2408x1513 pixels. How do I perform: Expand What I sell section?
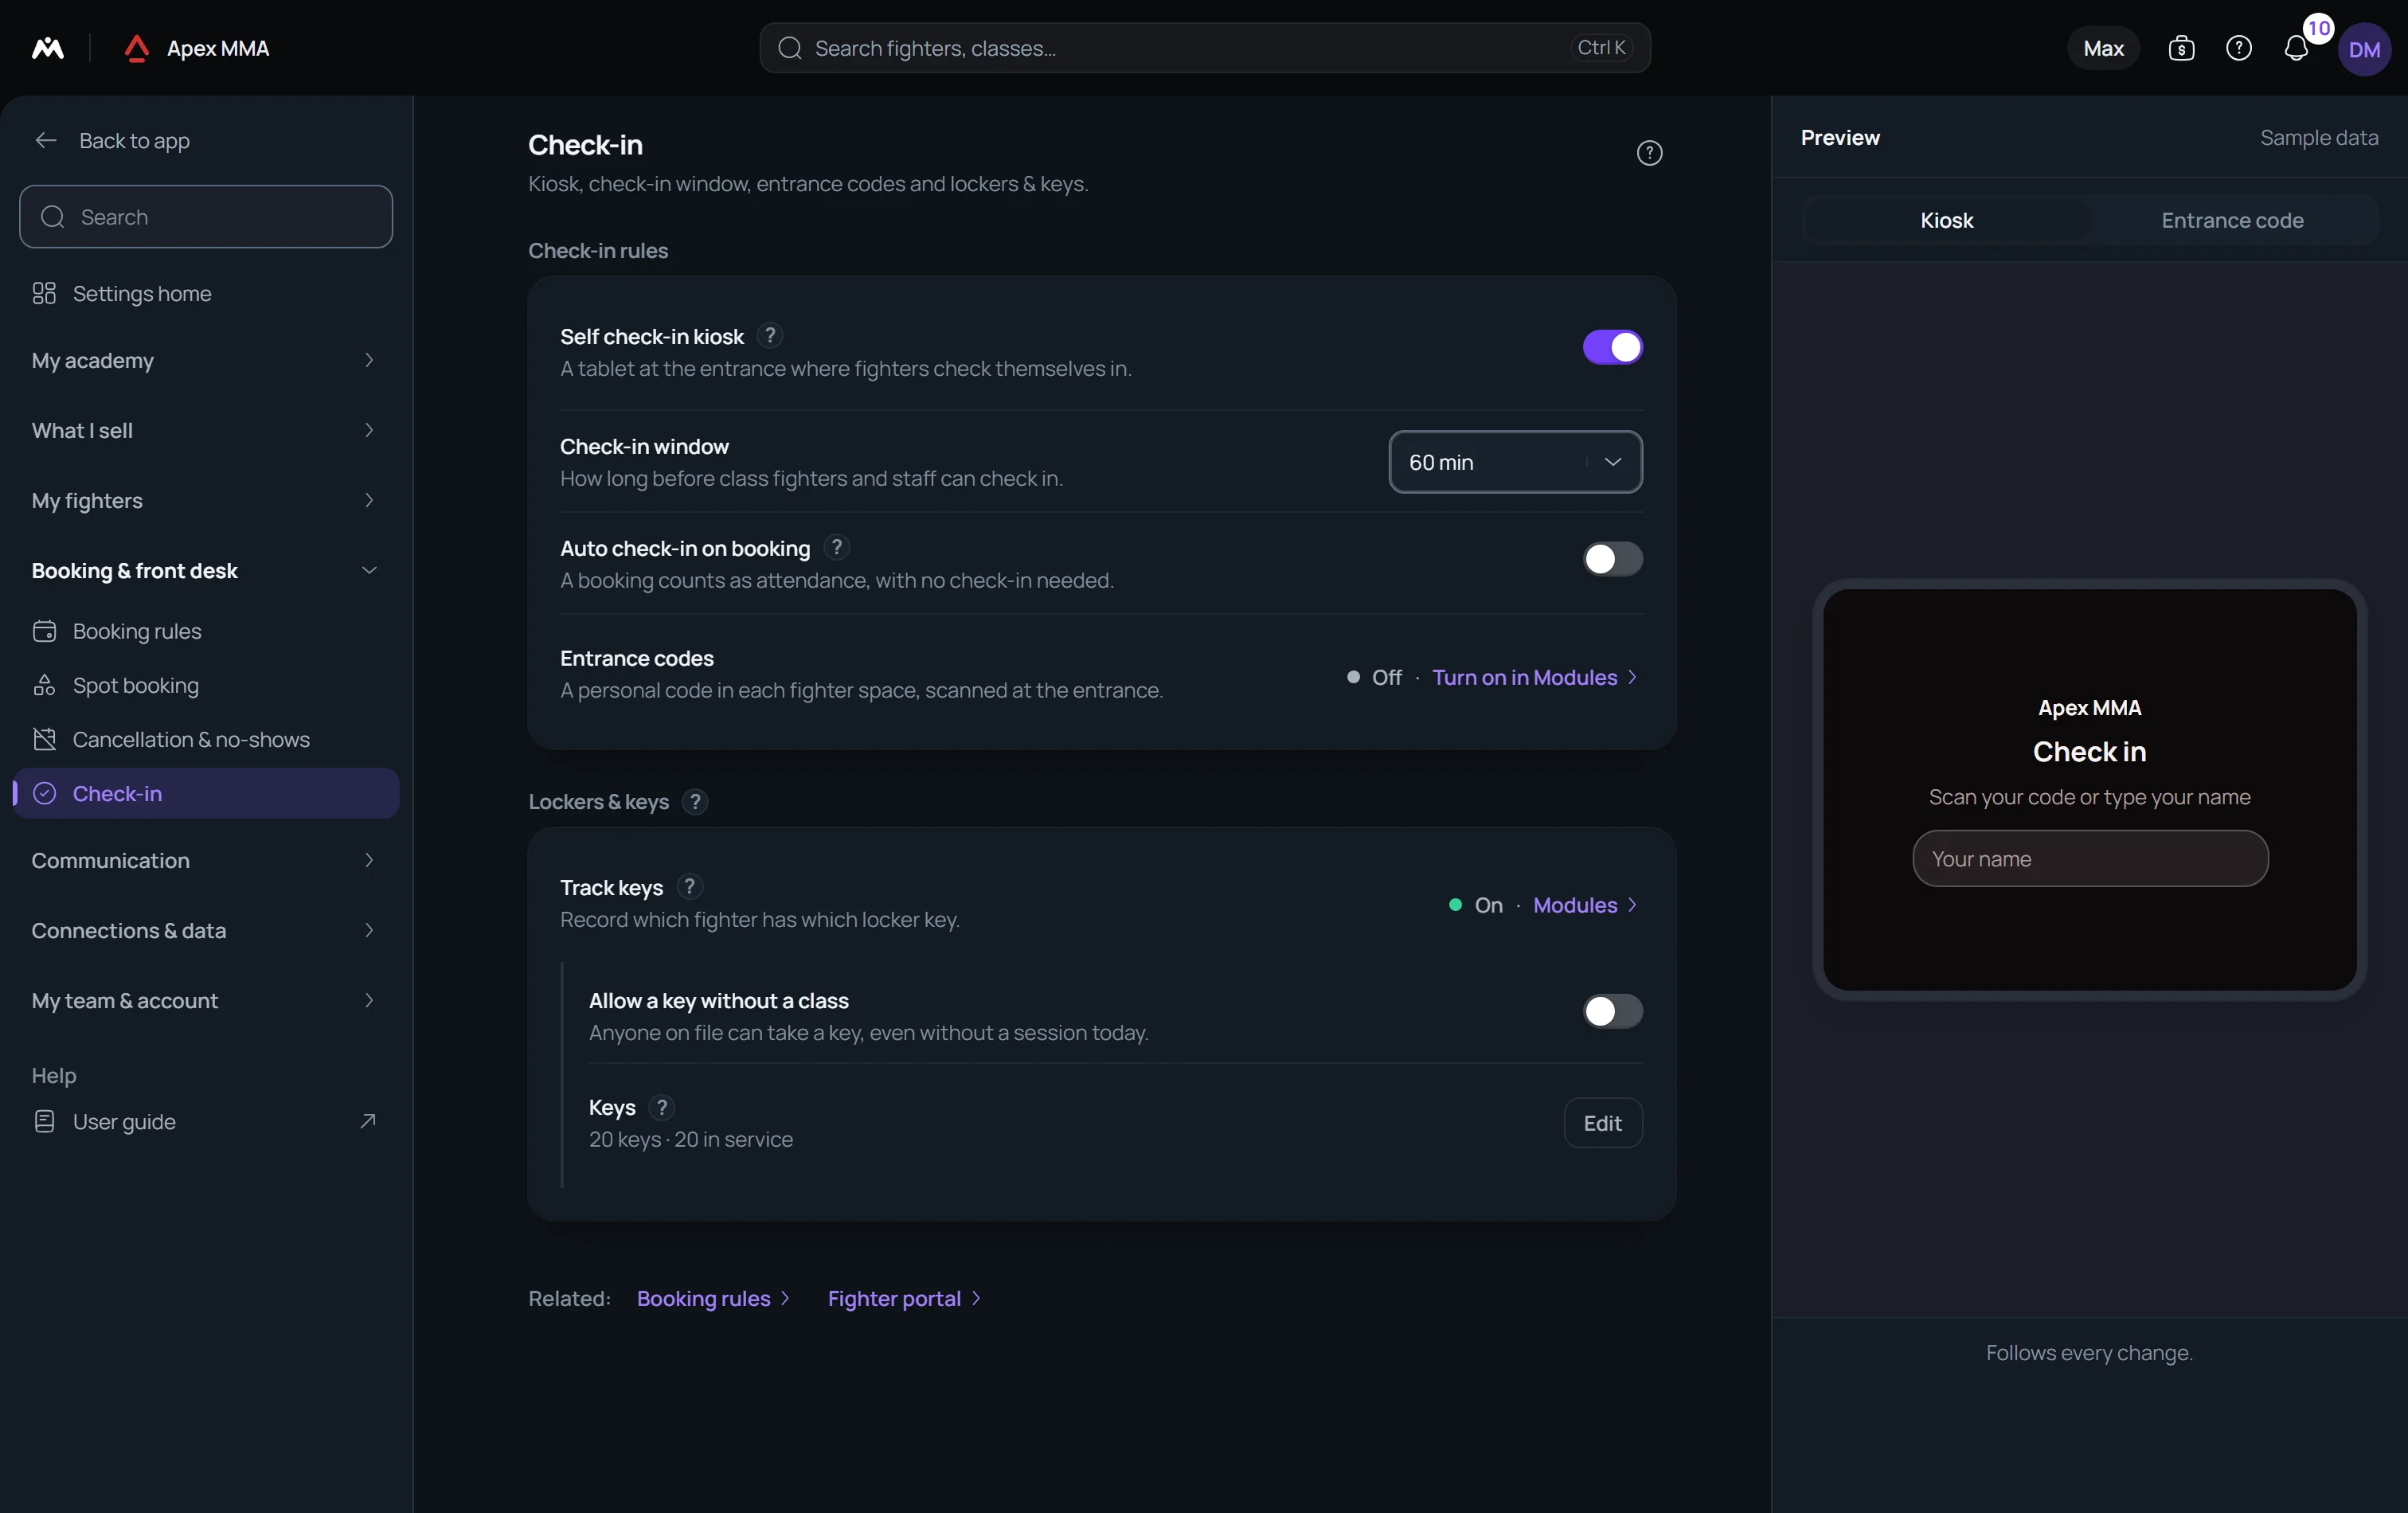point(206,430)
